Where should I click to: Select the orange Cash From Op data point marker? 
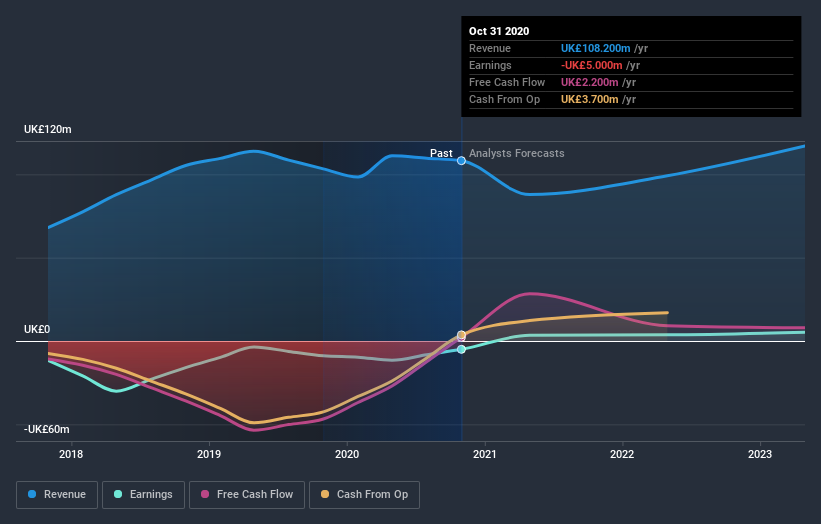point(461,335)
